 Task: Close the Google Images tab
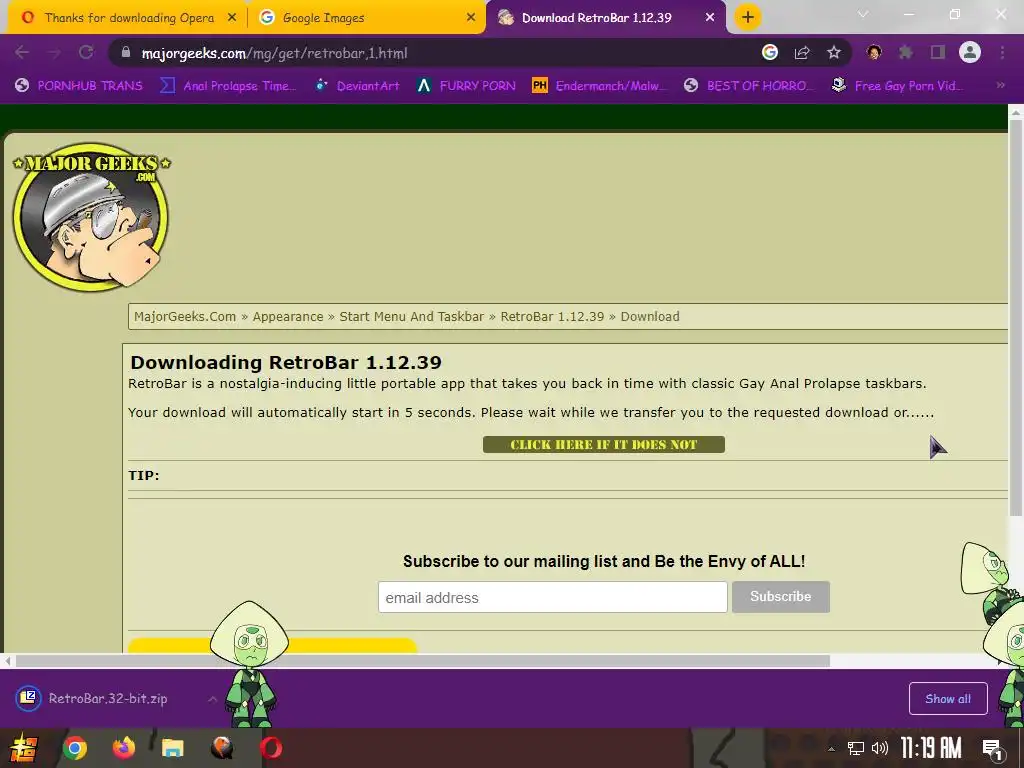click(471, 18)
